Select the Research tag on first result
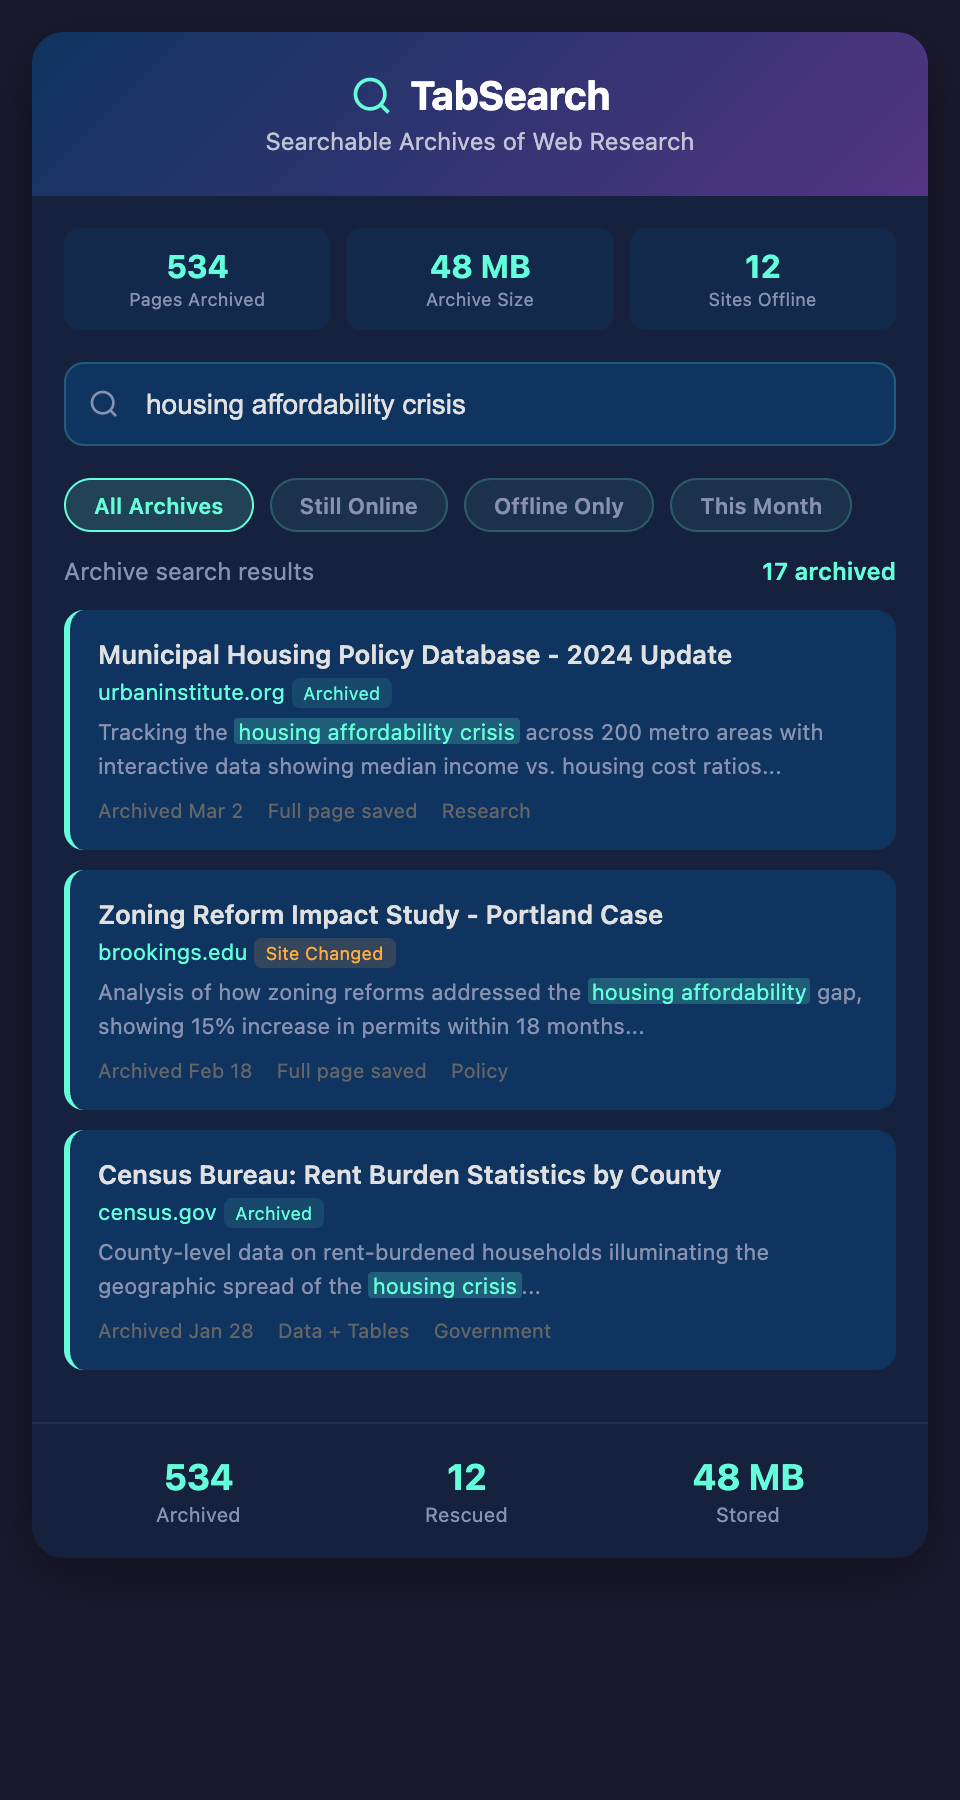The height and width of the screenshot is (1800, 960). tap(486, 811)
